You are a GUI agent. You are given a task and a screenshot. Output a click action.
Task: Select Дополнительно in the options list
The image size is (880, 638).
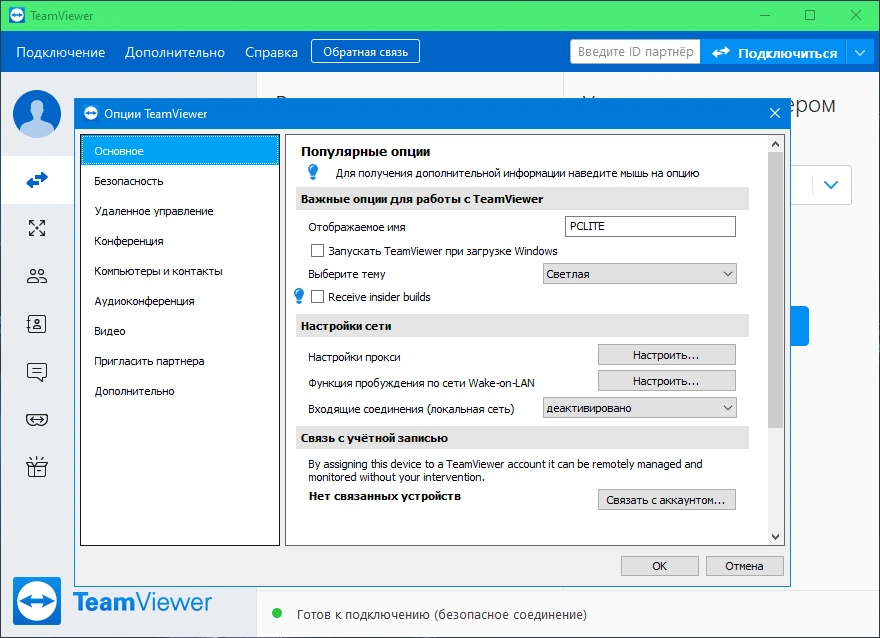[180, 391]
